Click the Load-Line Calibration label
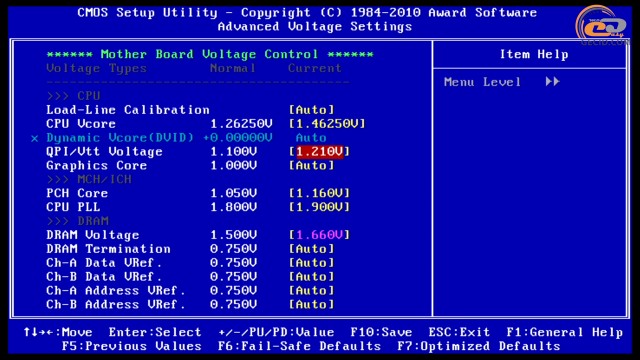This screenshot has width=640, height=360. pos(128,110)
